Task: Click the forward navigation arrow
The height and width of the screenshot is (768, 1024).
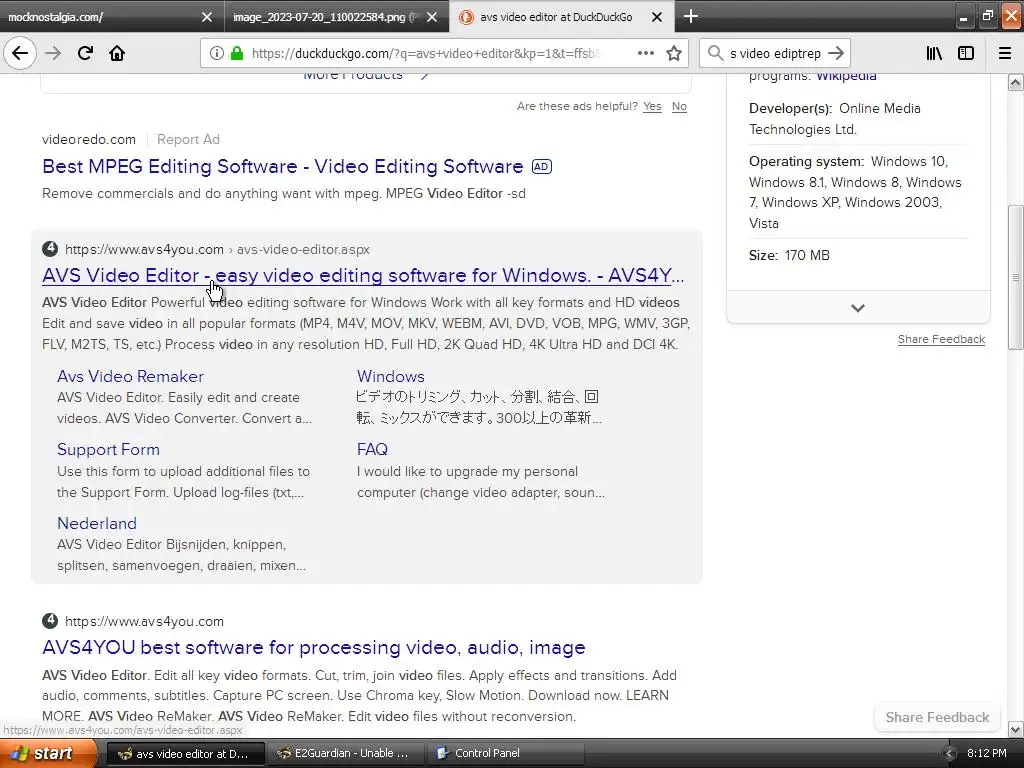Action: click(x=53, y=53)
